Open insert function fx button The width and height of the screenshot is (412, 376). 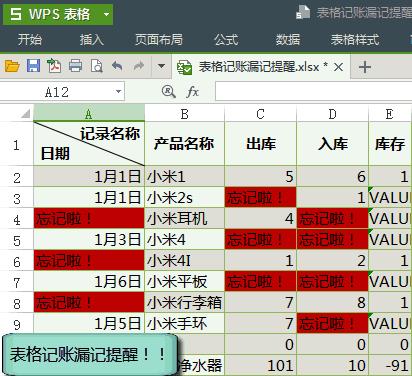[x=193, y=92]
